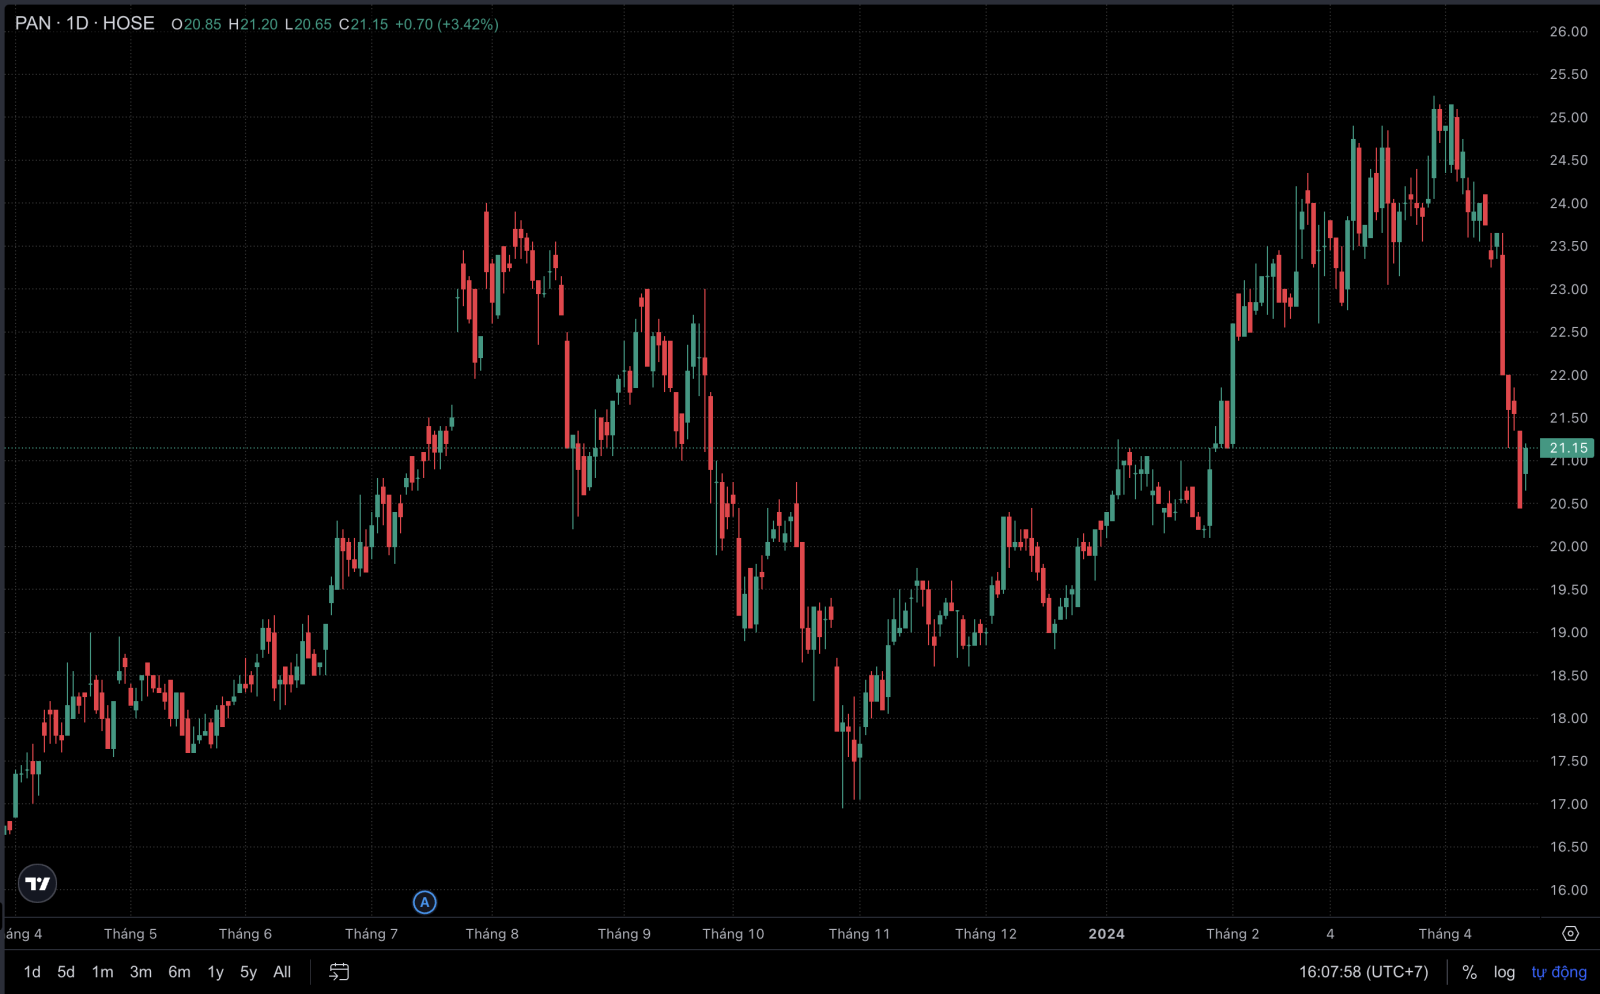Click the 2024 label on time axis
1600x994 pixels.
1106,934
